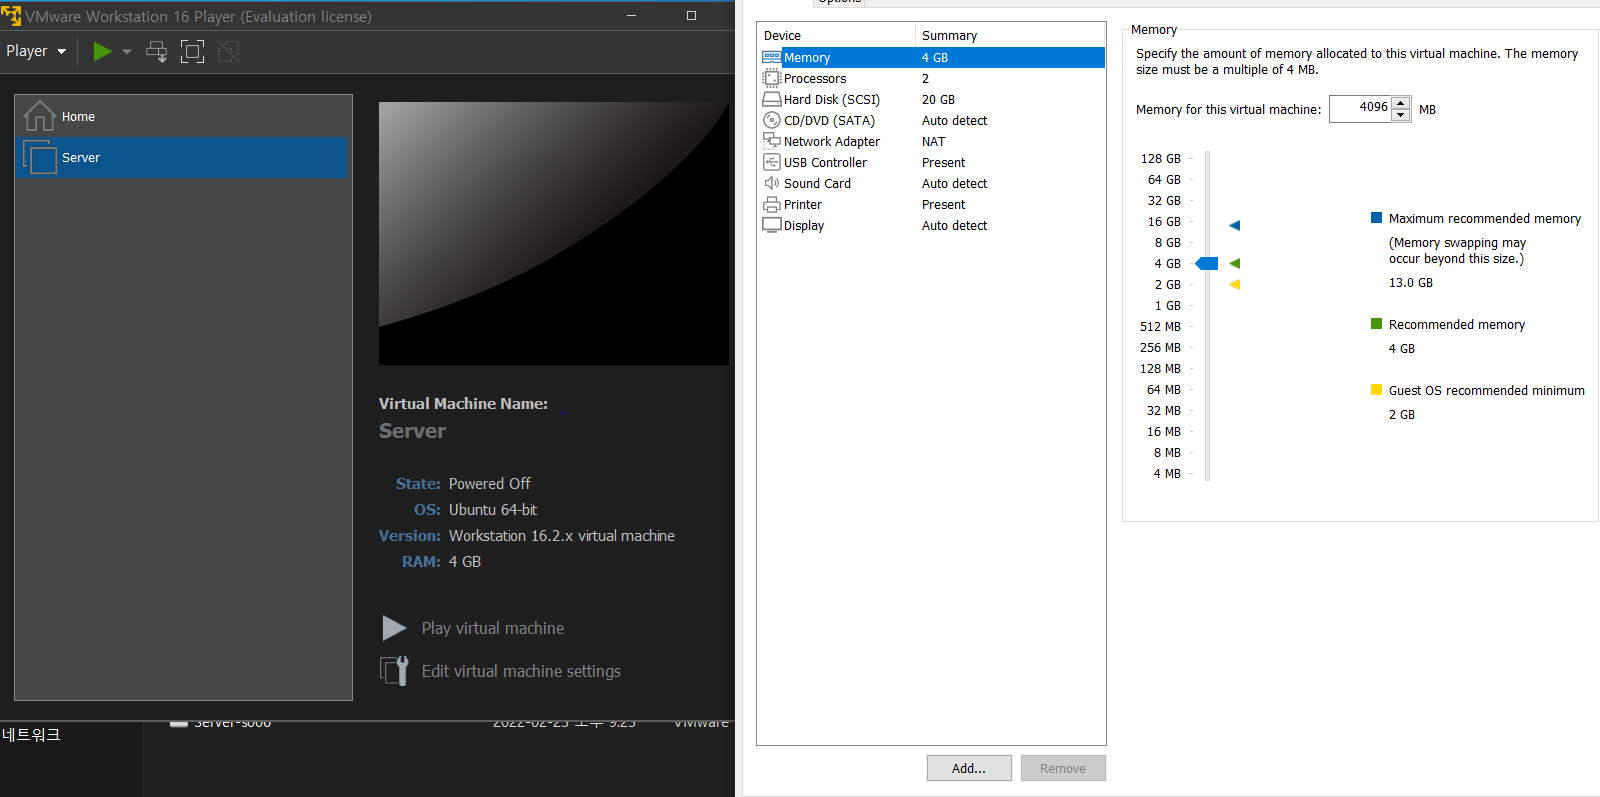Image resolution: width=1600 pixels, height=797 pixels.
Task: Click the yellow guest OS minimum marker
Action: [x=1235, y=285]
